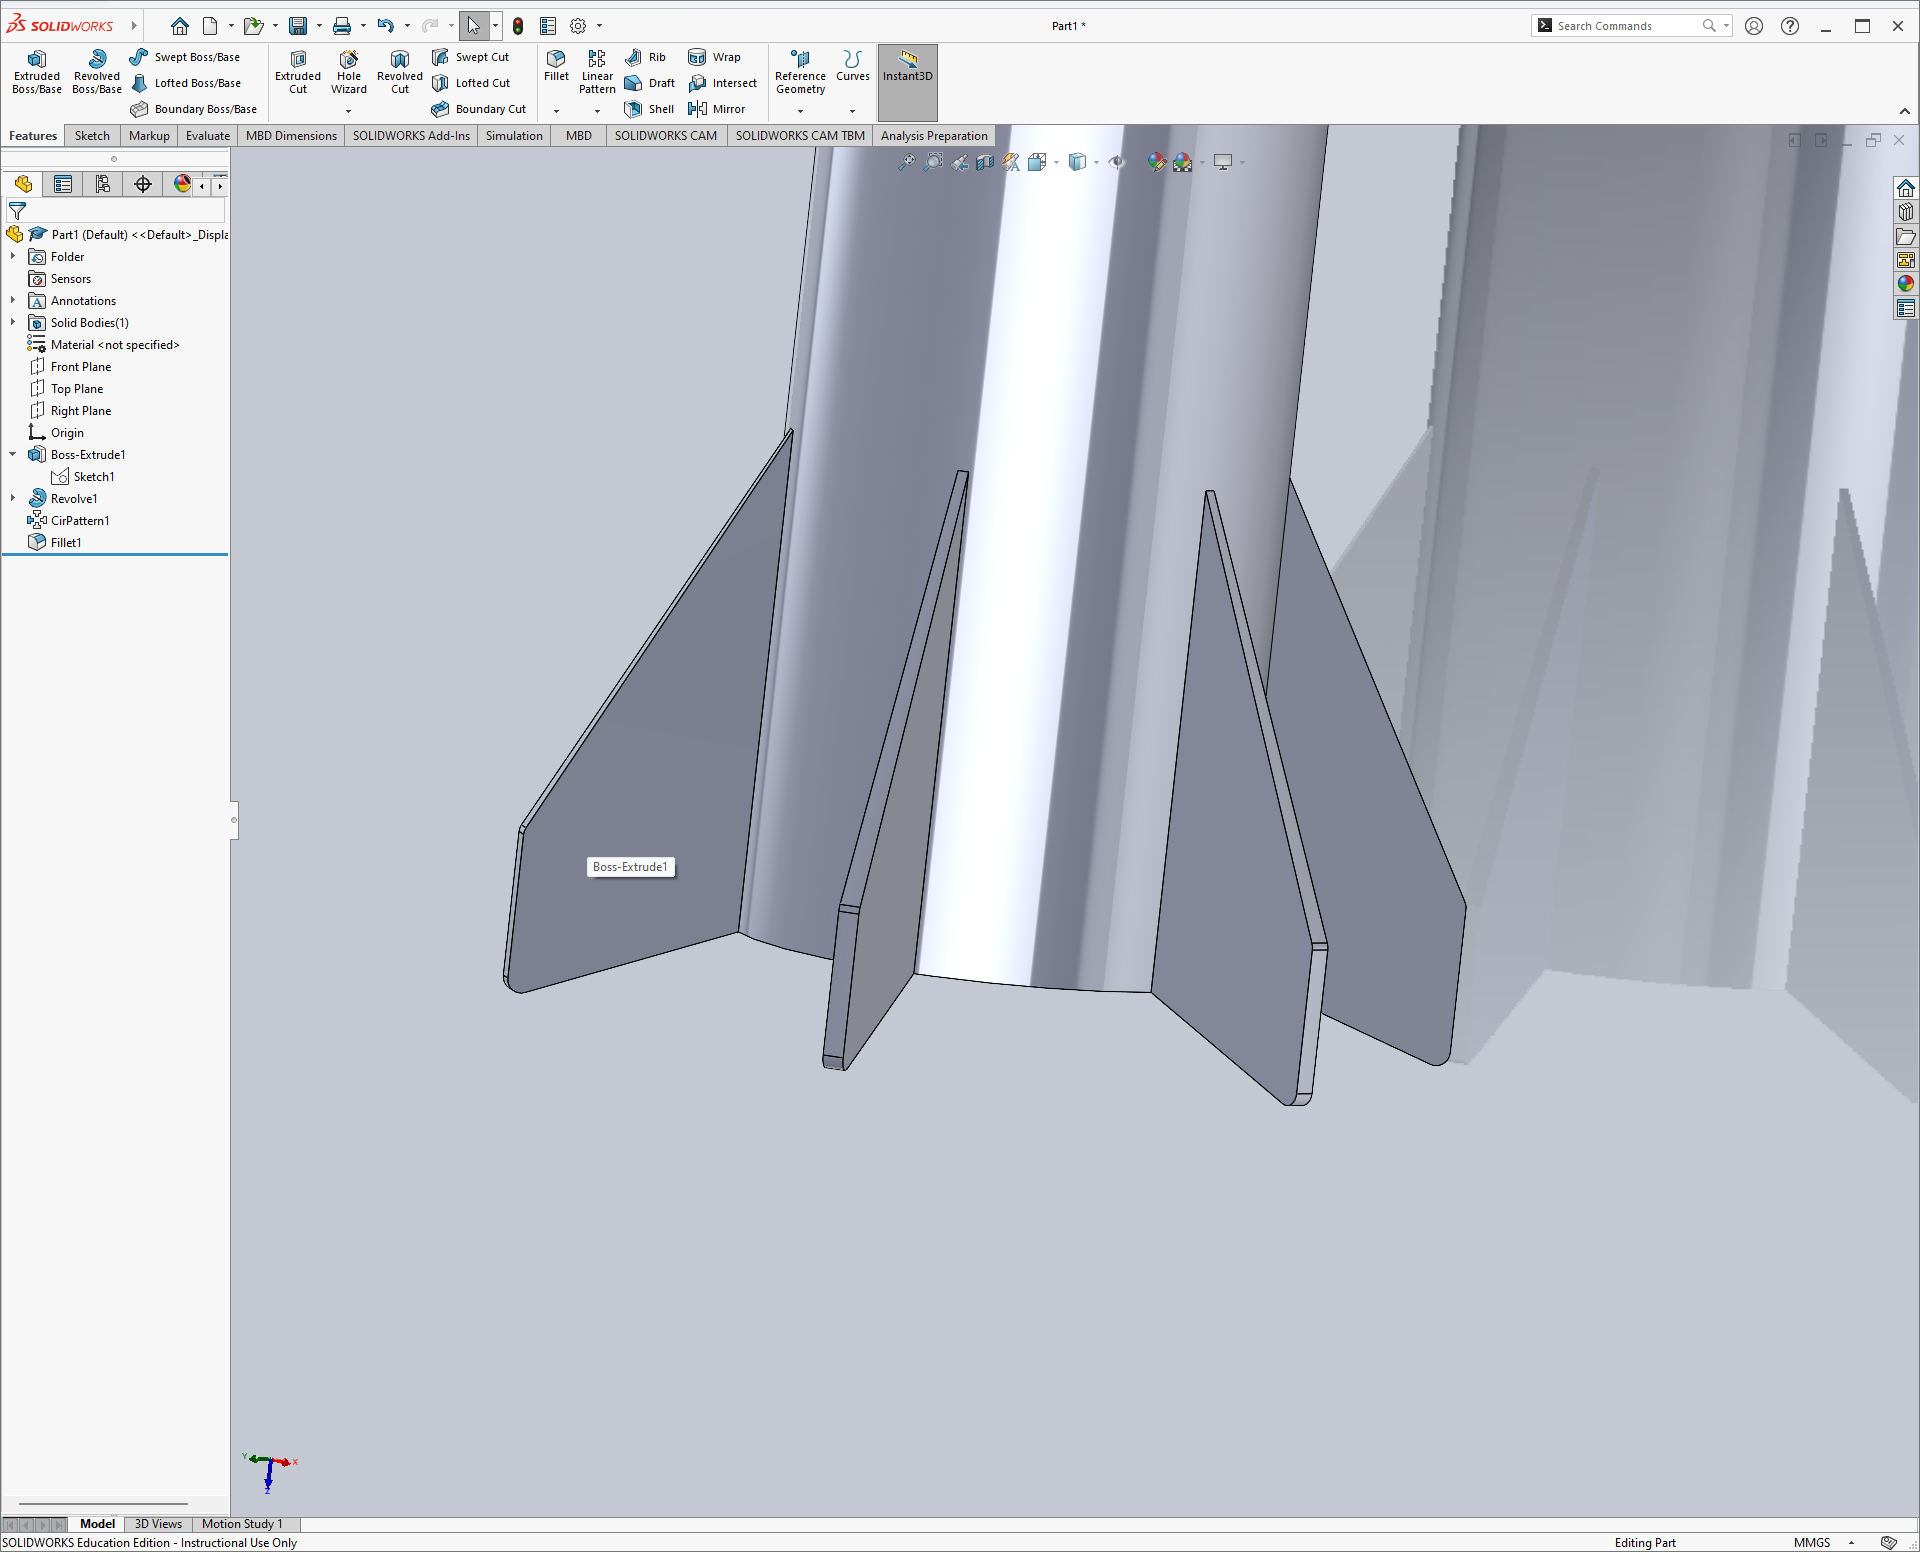The image size is (1920, 1552).
Task: Click the feature tree filter icon
Action: pos(17,211)
